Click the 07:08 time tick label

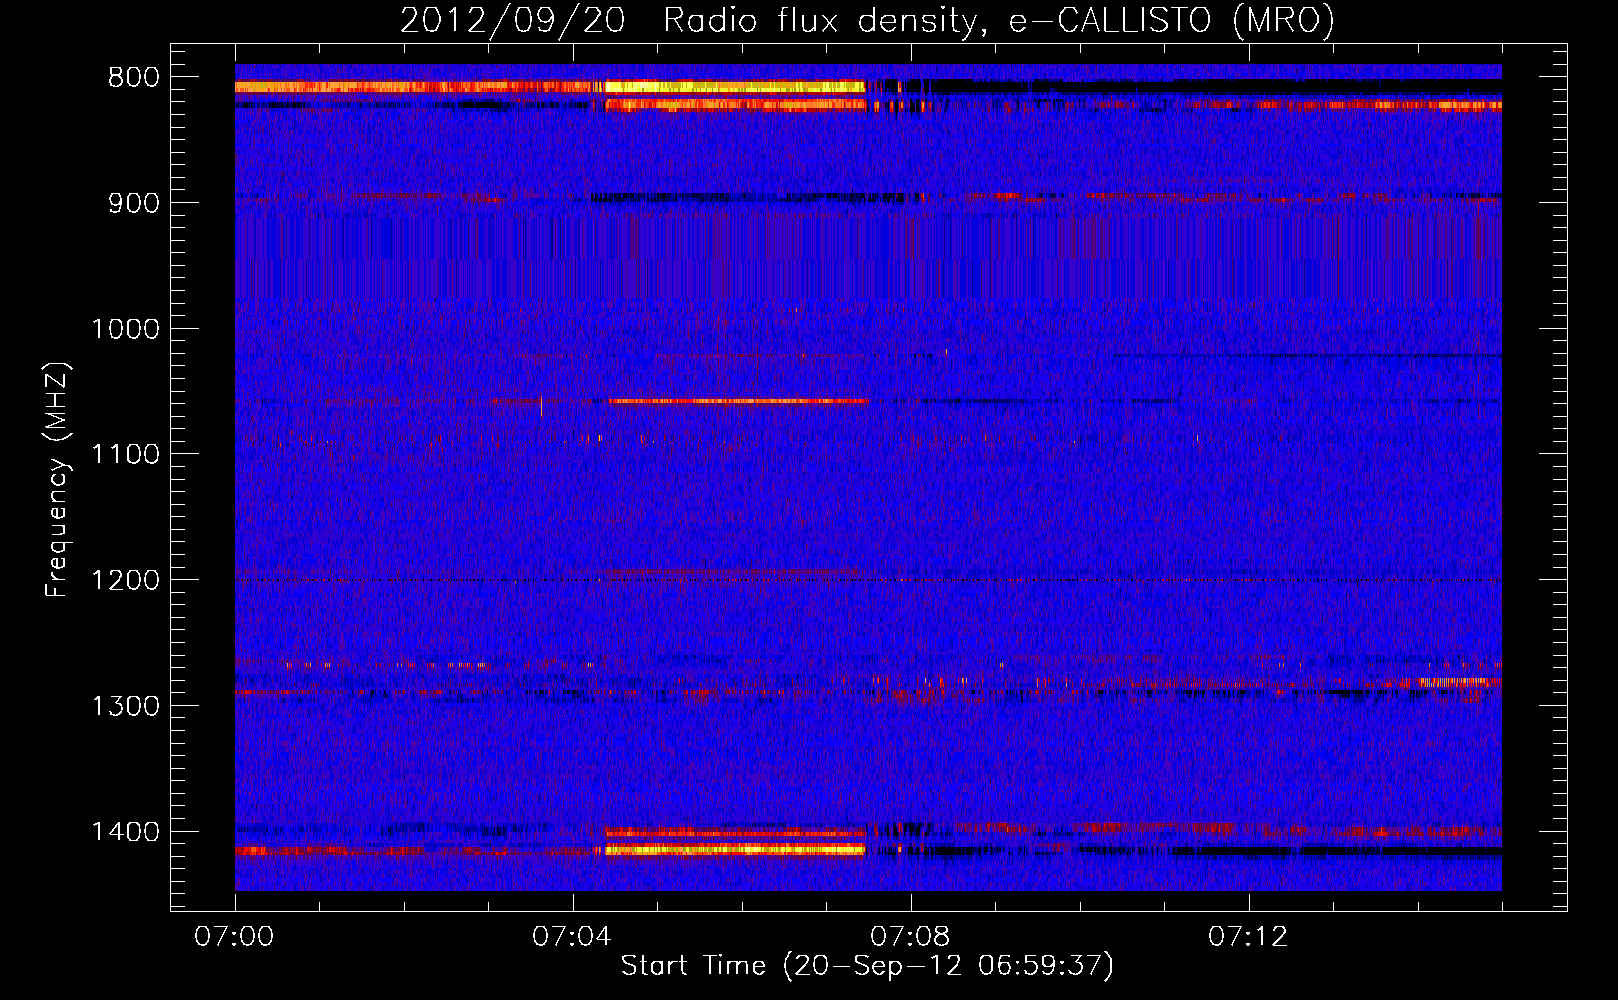pos(910,937)
